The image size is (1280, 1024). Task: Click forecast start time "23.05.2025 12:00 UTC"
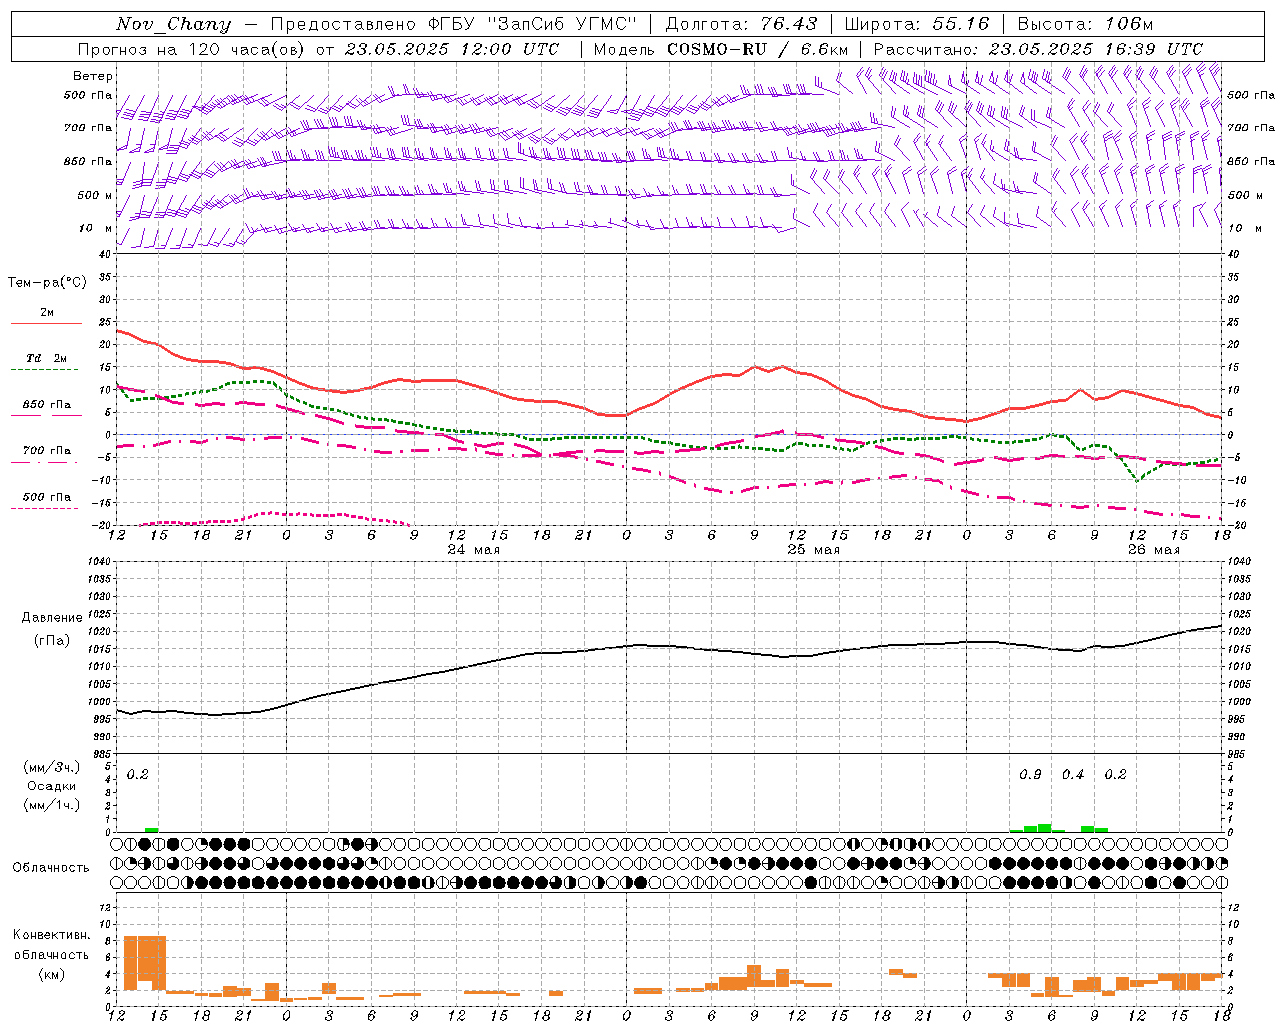point(452,49)
